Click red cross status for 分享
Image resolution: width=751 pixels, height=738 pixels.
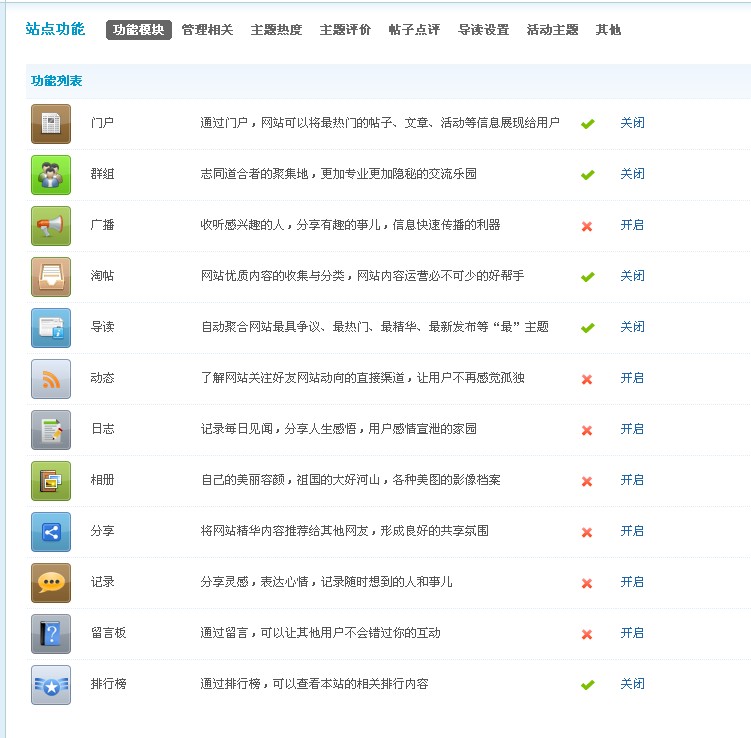click(587, 533)
